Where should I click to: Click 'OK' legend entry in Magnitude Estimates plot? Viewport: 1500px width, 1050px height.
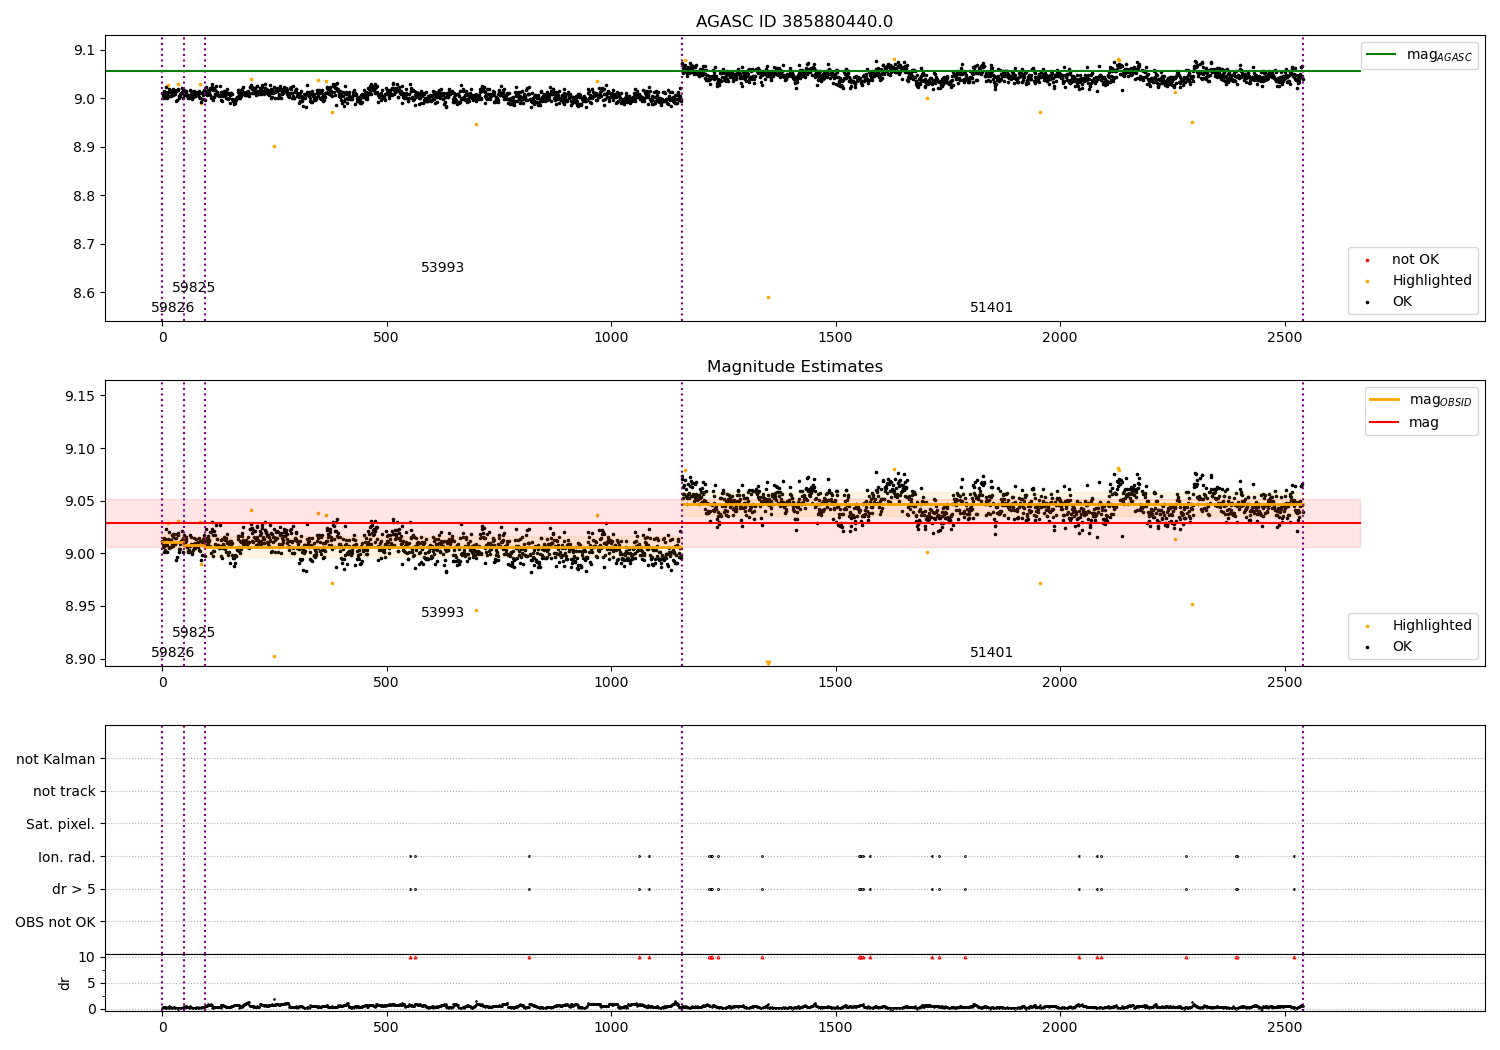pos(1402,647)
